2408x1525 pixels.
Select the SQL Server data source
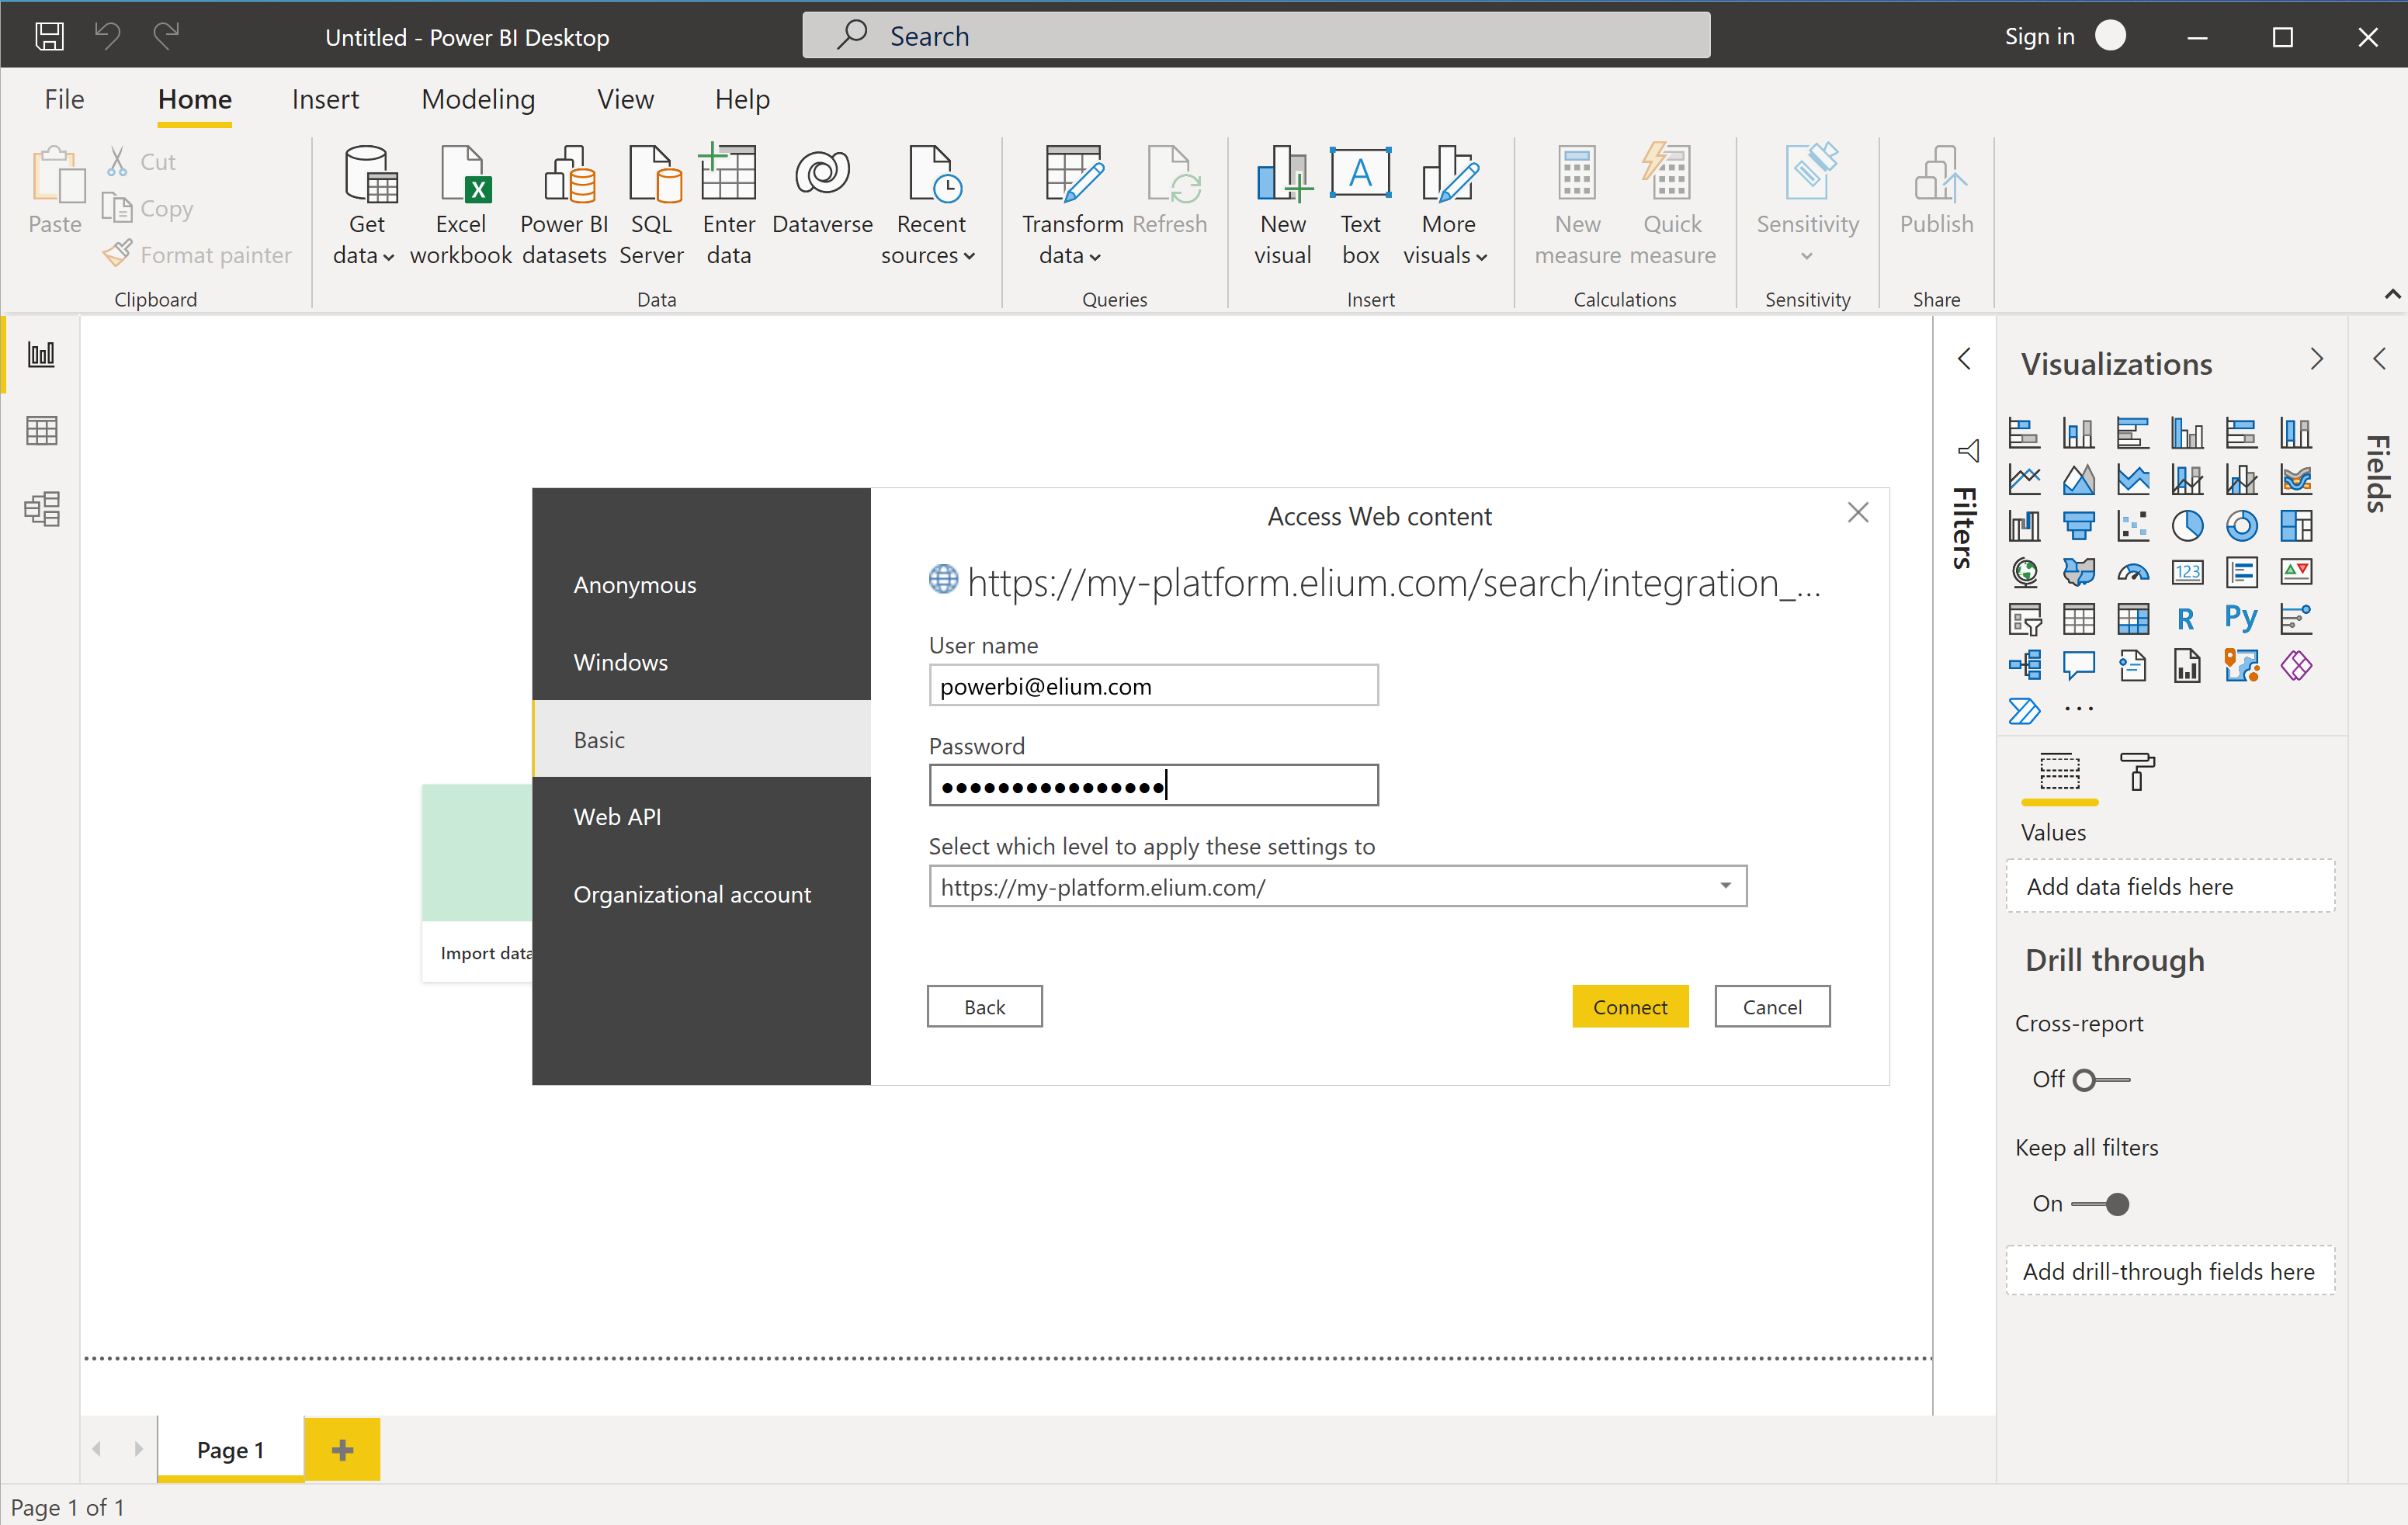click(x=652, y=205)
